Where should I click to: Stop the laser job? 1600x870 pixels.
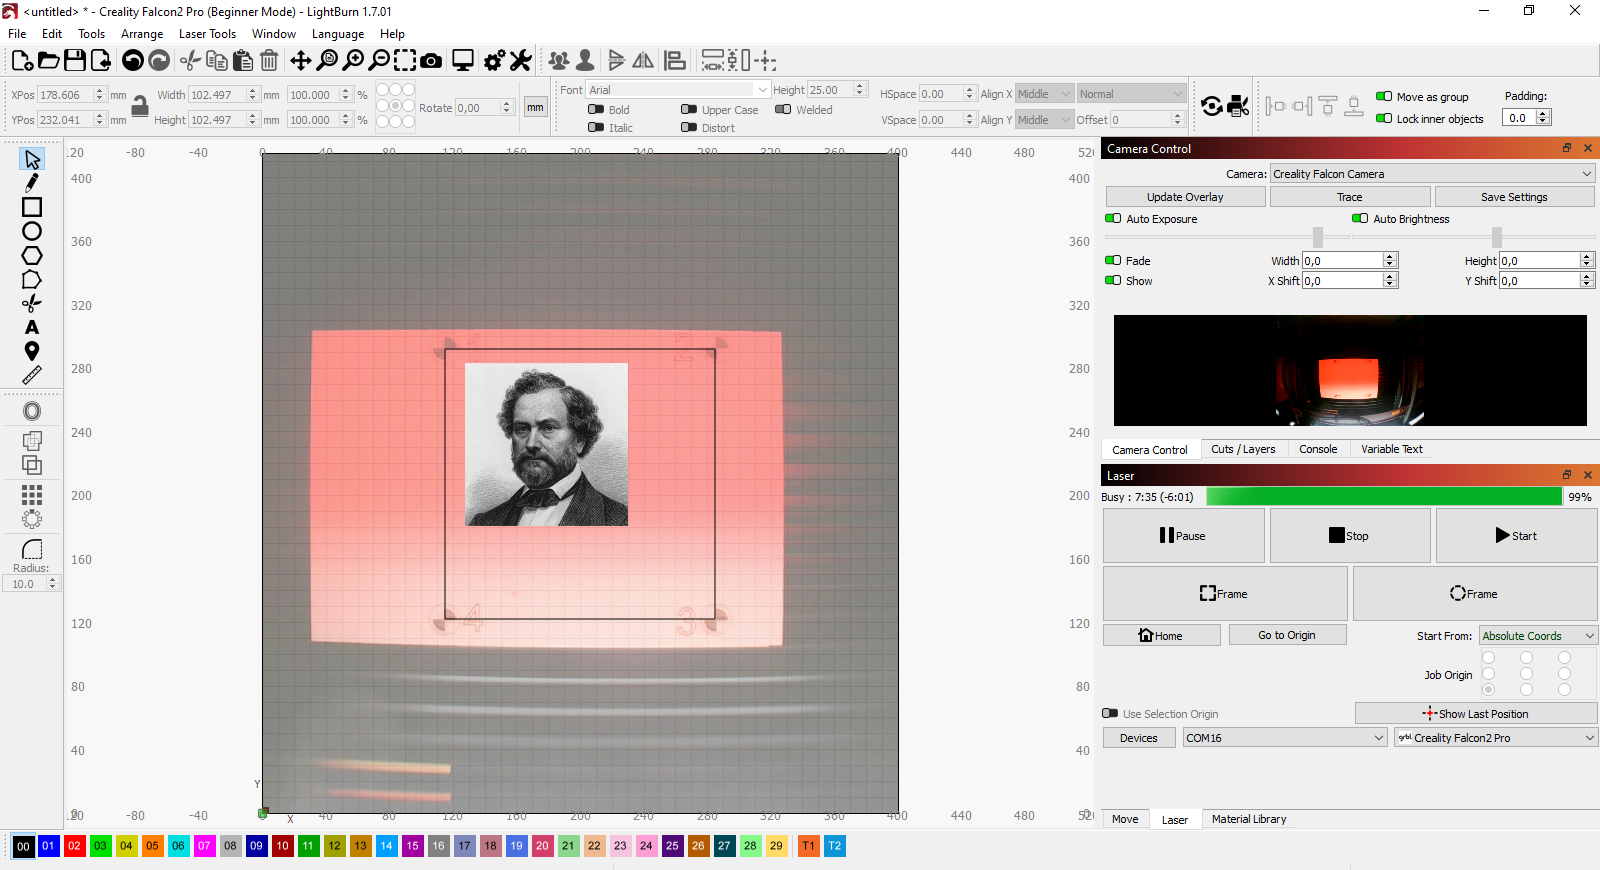(x=1350, y=536)
